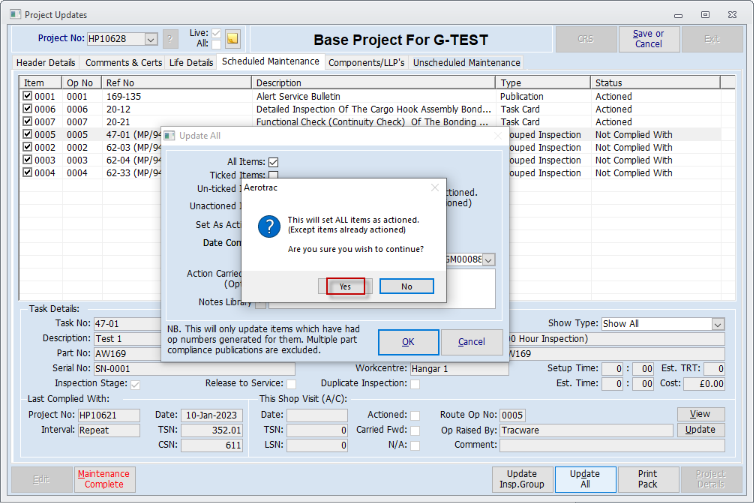Toggle the All Items checkbox
The height and width of the screenshot is (503, 754).
[273, 162]
